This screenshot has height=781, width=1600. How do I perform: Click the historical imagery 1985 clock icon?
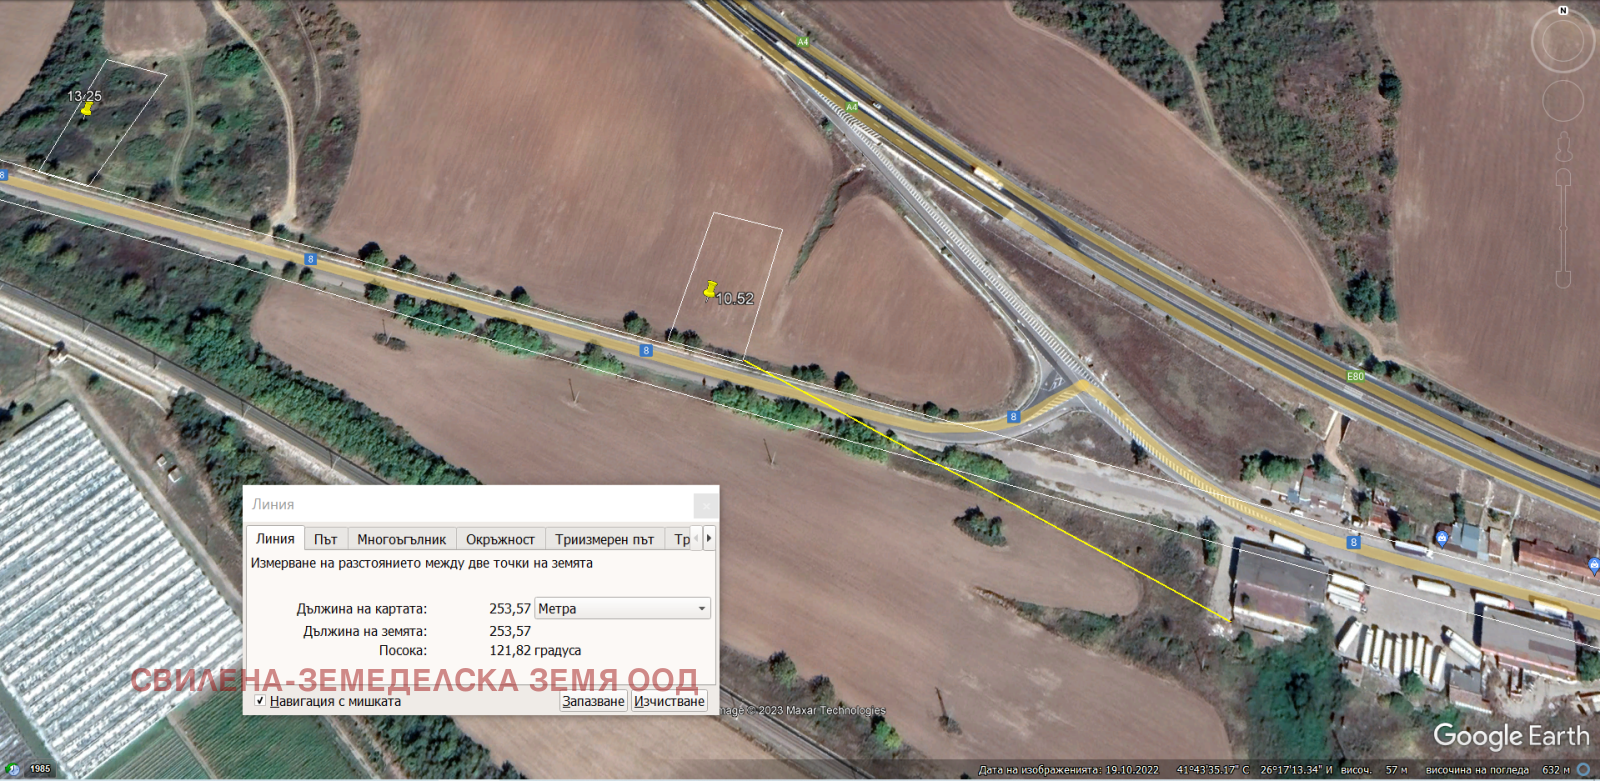pyautogui.click(x=13, y=769)
